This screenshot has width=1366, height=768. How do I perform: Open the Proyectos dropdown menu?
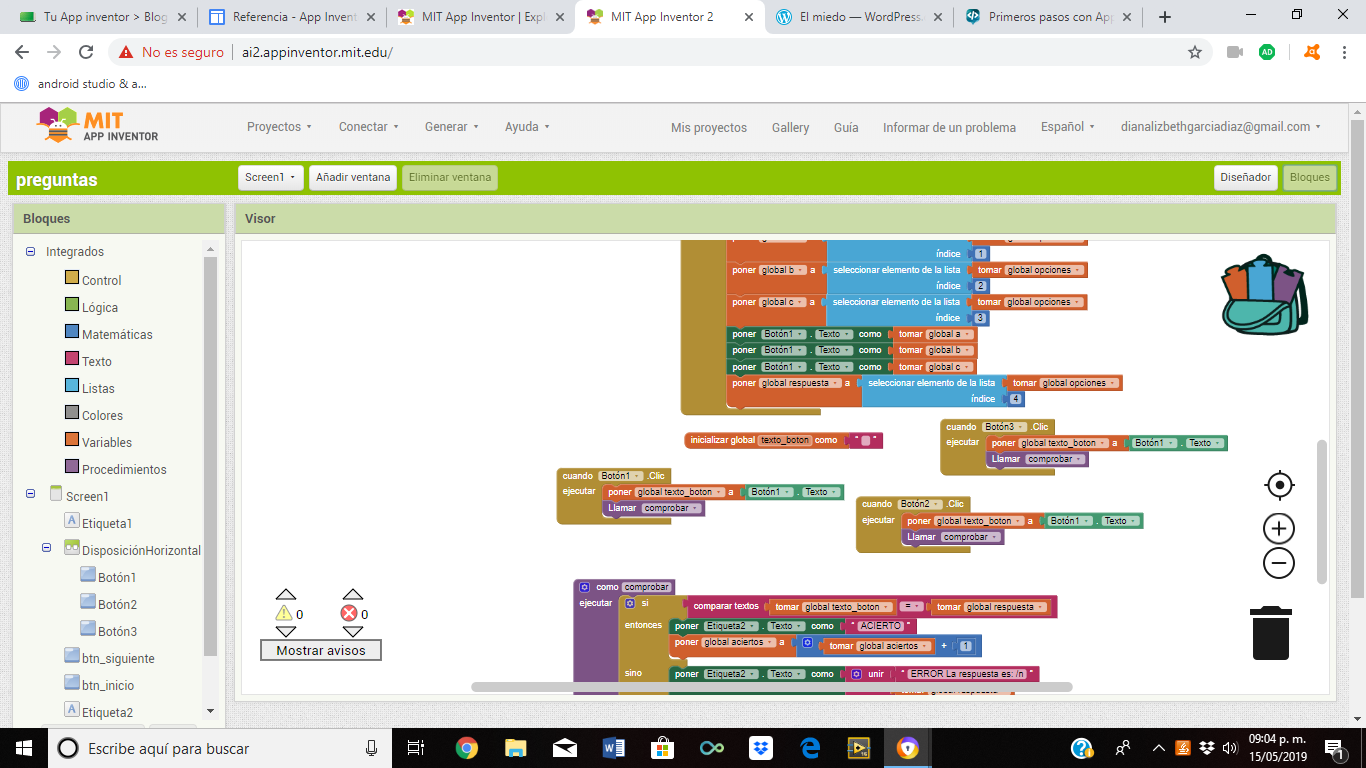(x=279, y=127)
